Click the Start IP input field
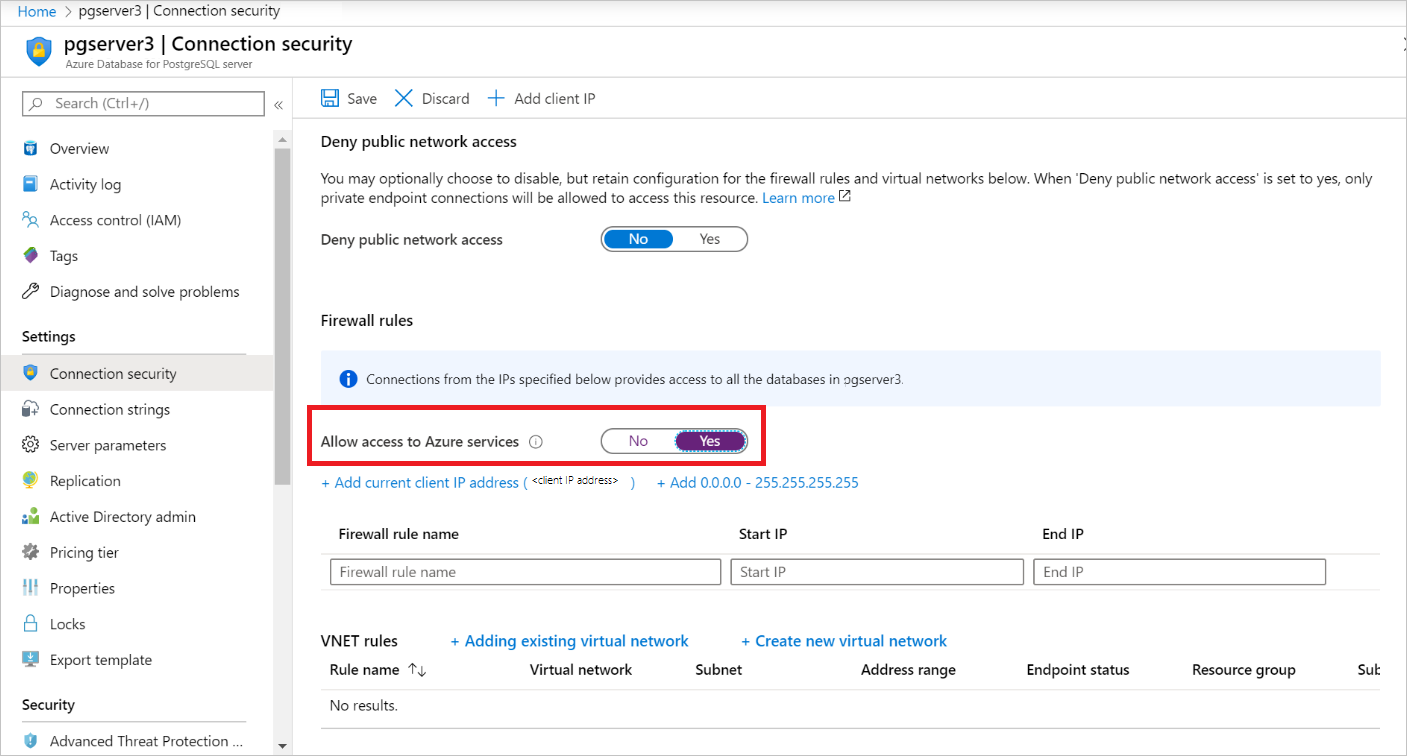This screenshot has height=756, width=1407. (877, 572)
